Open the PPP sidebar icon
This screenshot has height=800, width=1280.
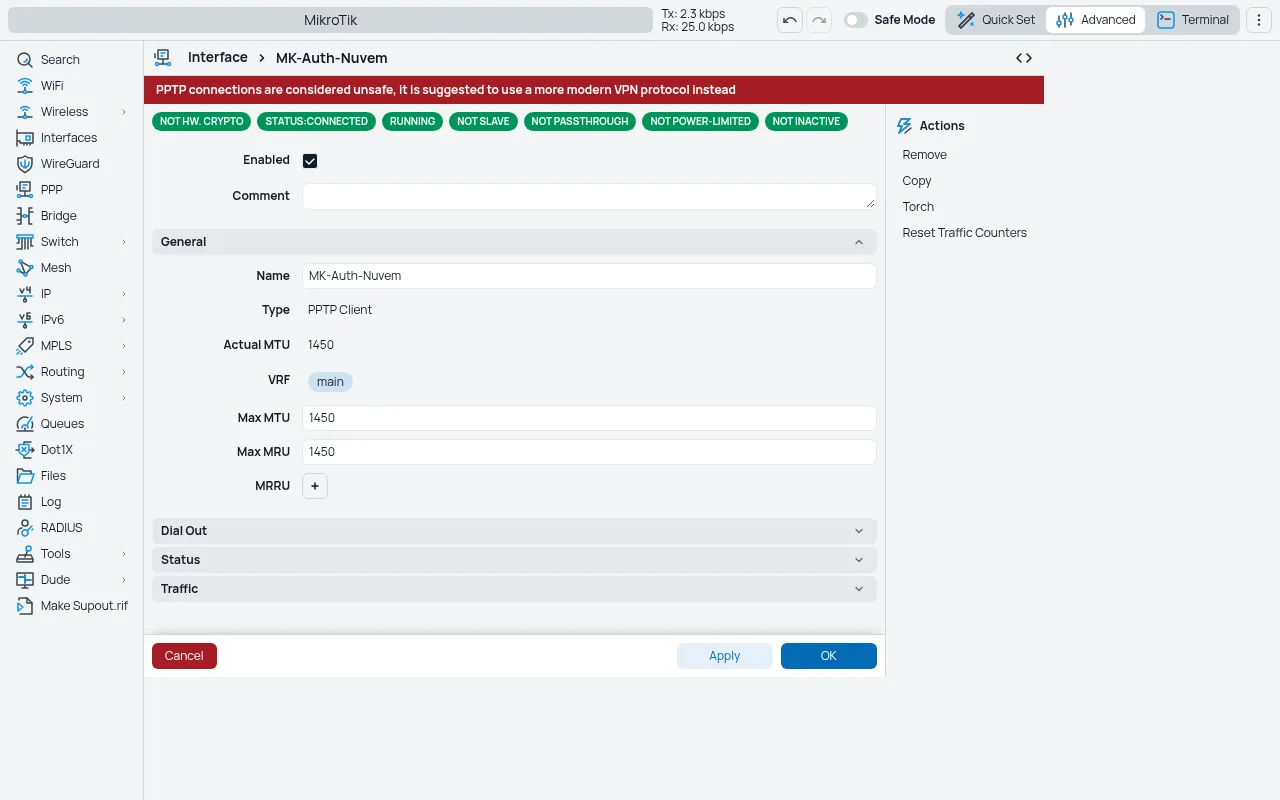(25, 190)
